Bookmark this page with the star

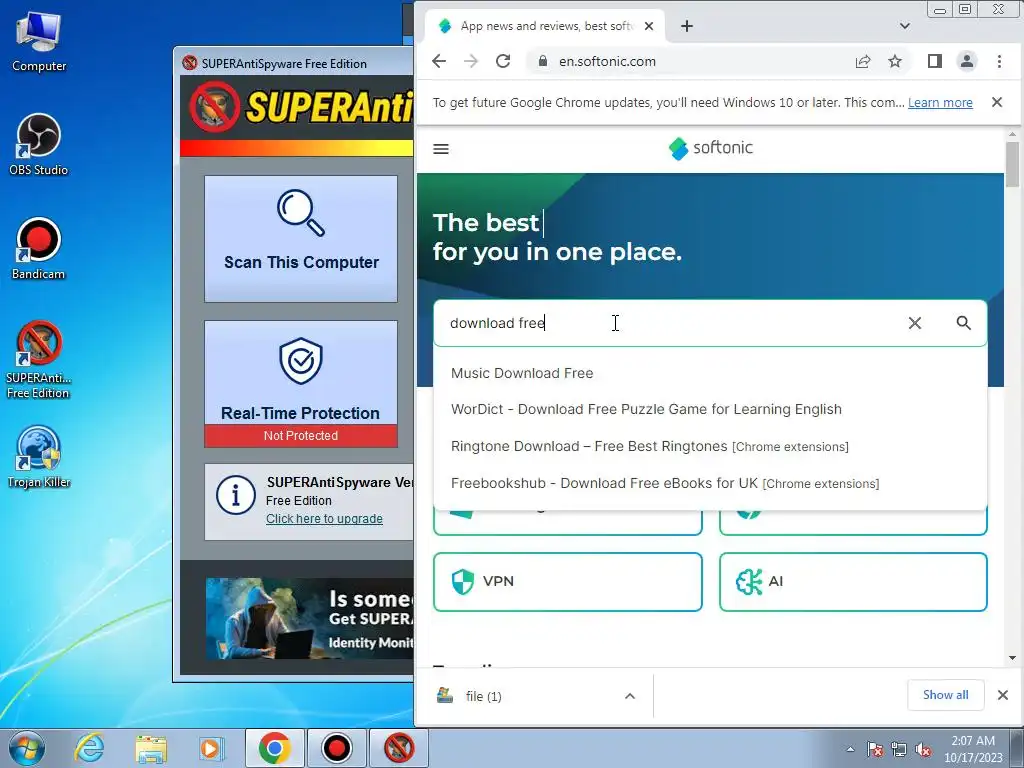(x=895, y=61)
